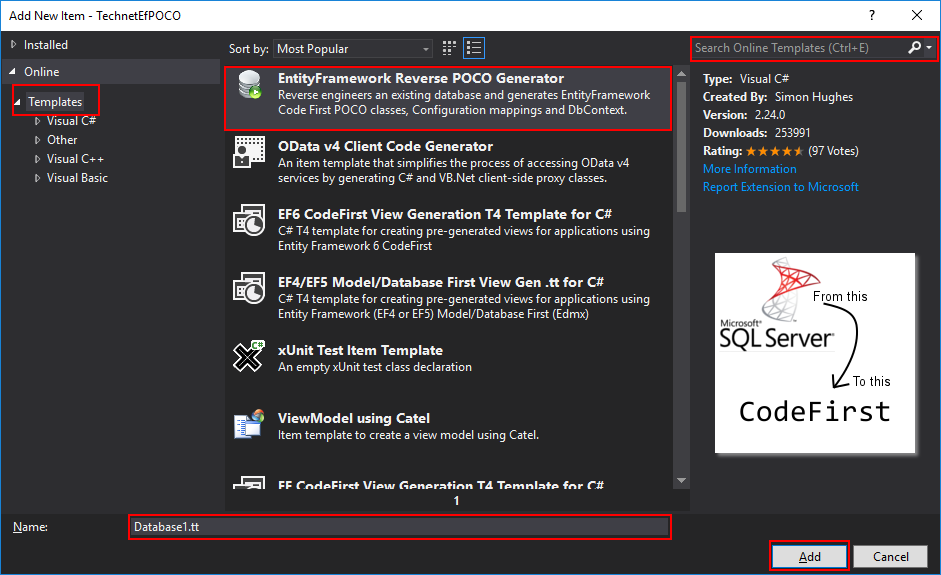Expand the Installed node
The image size is (941, 575).
13,44
